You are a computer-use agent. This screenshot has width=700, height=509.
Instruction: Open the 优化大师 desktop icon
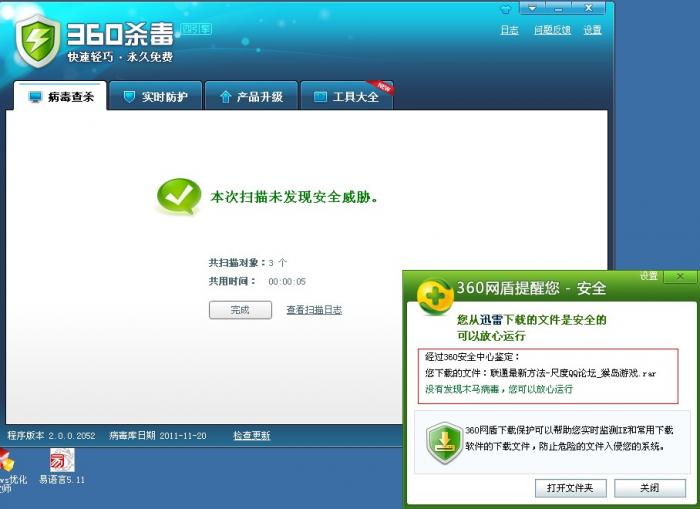tap(12, 471)
